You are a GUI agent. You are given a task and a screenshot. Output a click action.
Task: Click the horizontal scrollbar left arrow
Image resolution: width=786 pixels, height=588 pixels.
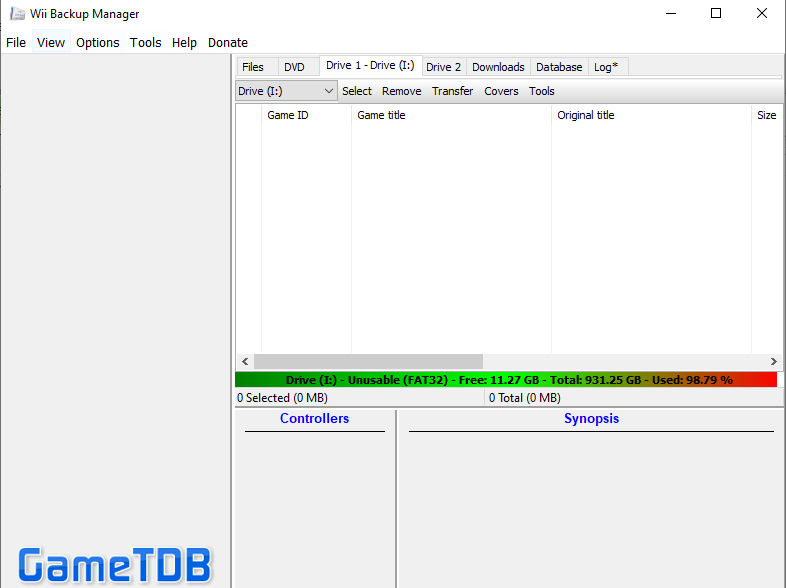coord(245,361)
